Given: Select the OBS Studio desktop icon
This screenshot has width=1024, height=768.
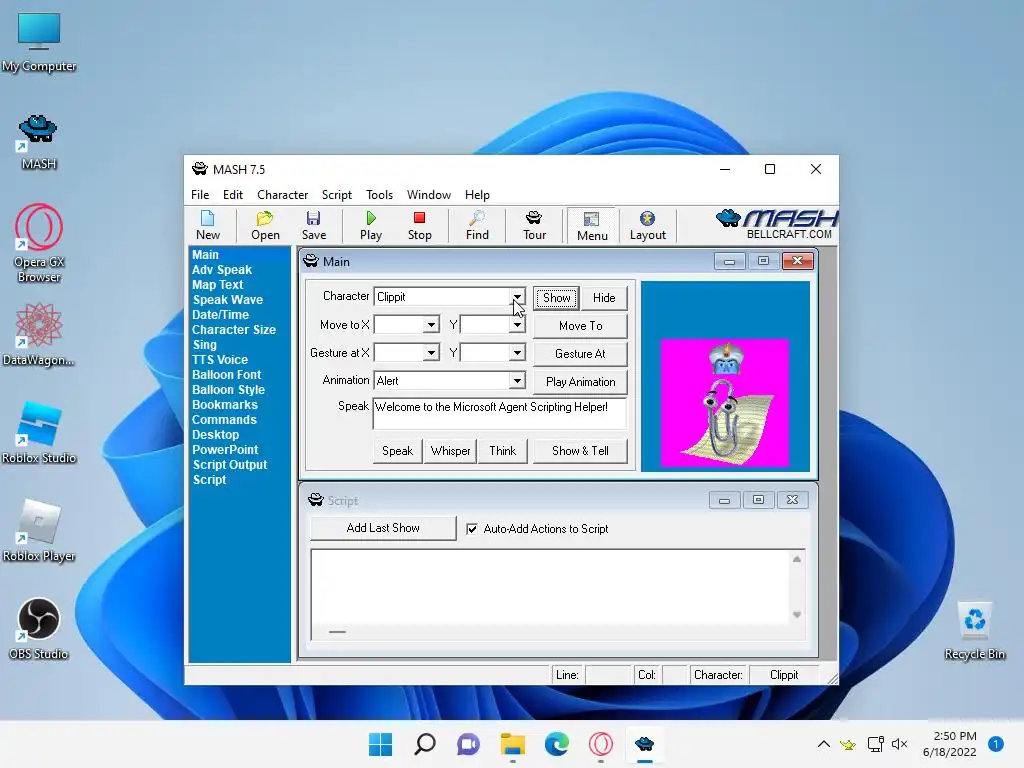Looking at the screenshot, I should (x=39, y=628).
